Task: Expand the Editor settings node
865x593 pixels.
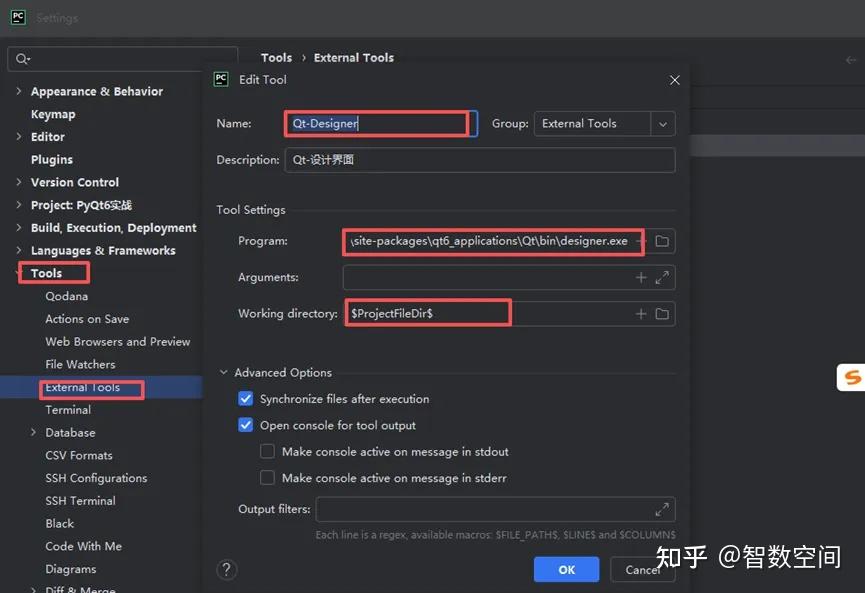Action: pyautogui.click(x=19, y=136)
